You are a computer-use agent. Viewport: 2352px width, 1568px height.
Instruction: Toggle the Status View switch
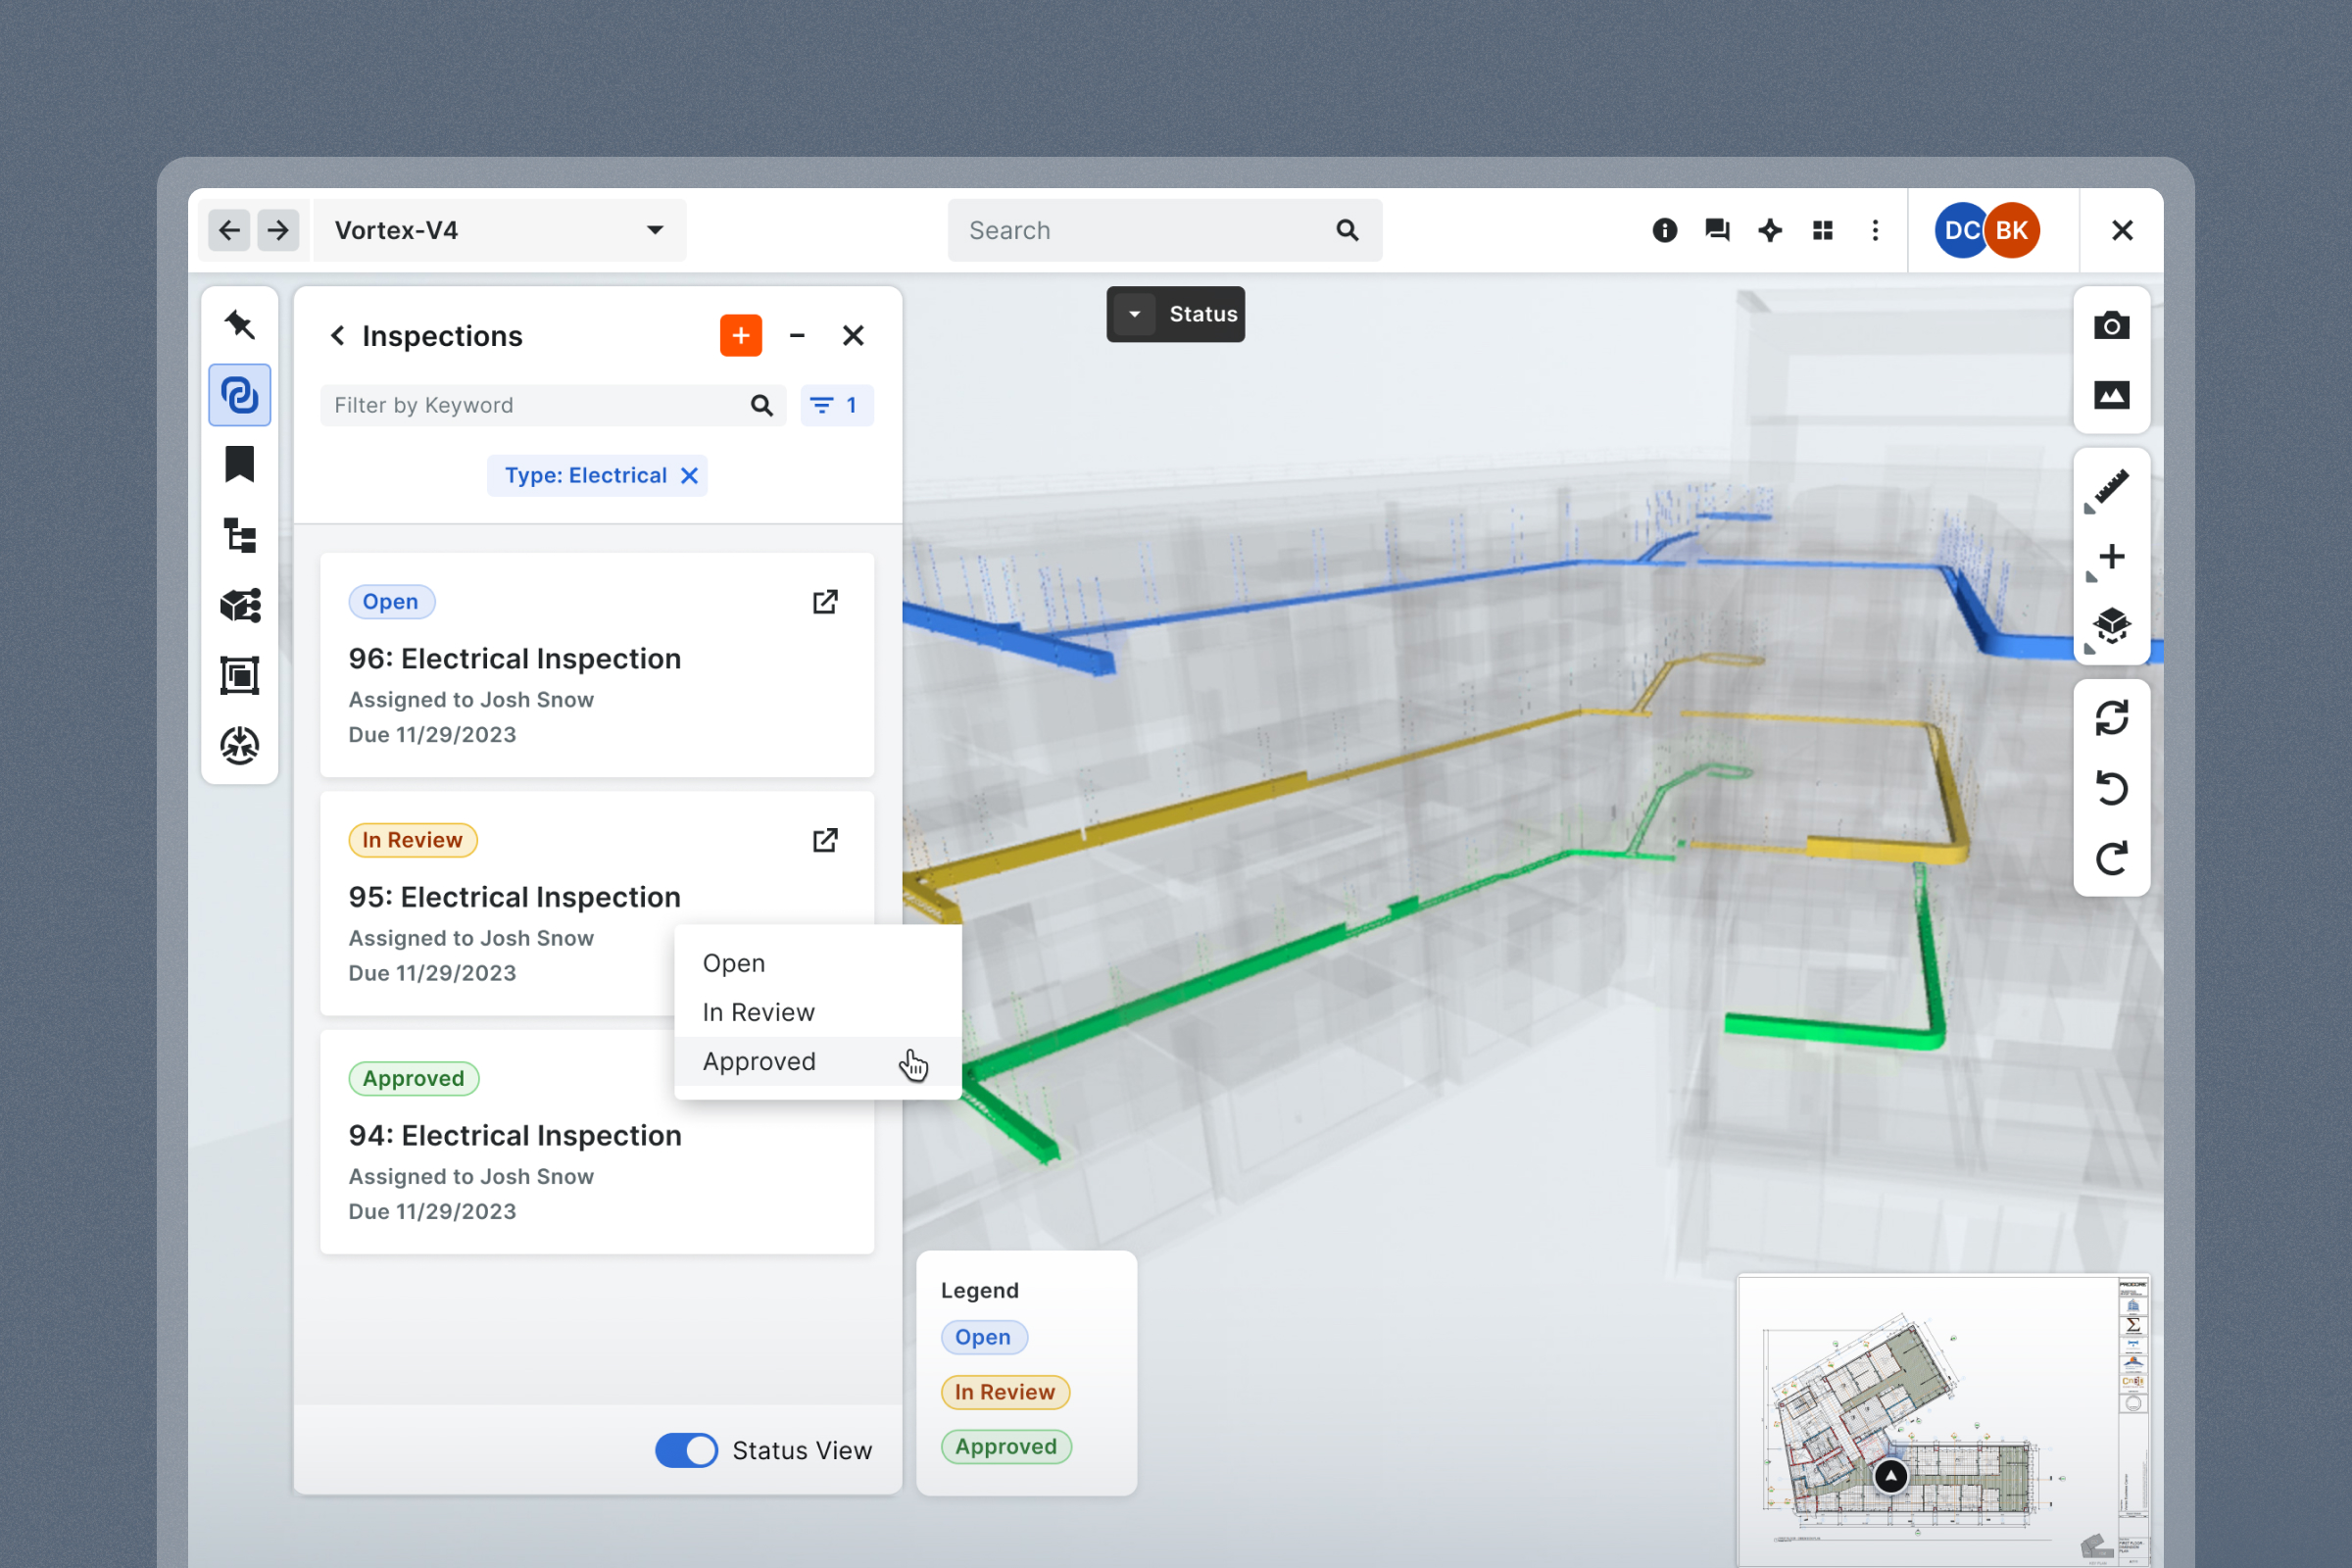(686, 1450)
